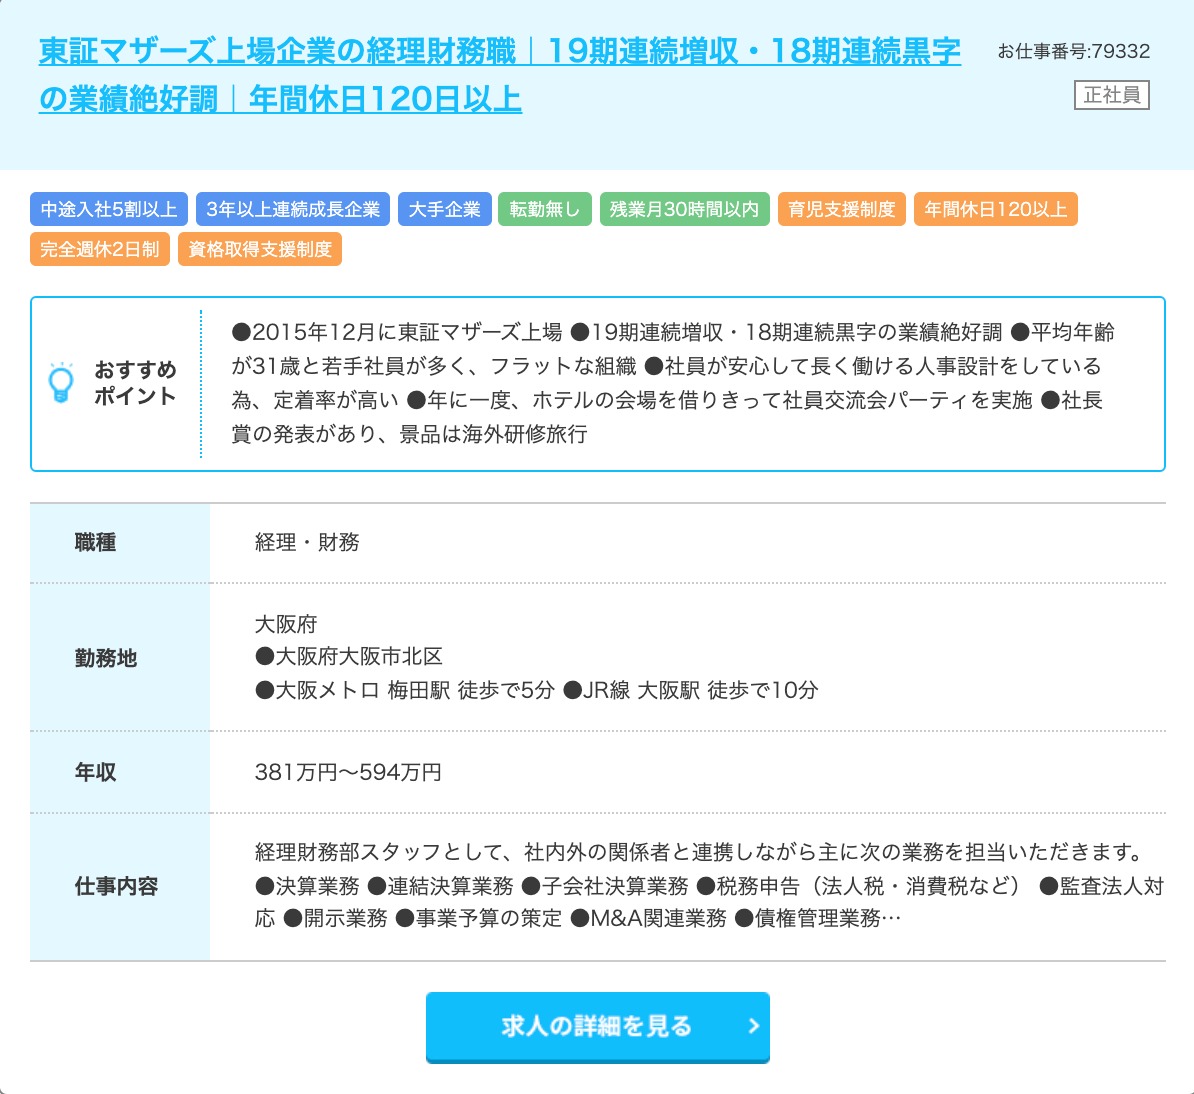This screenshot has width=1194, height=1094.
Task: Select the 正社員 employment type badge
Action: tap(1111, 95)
